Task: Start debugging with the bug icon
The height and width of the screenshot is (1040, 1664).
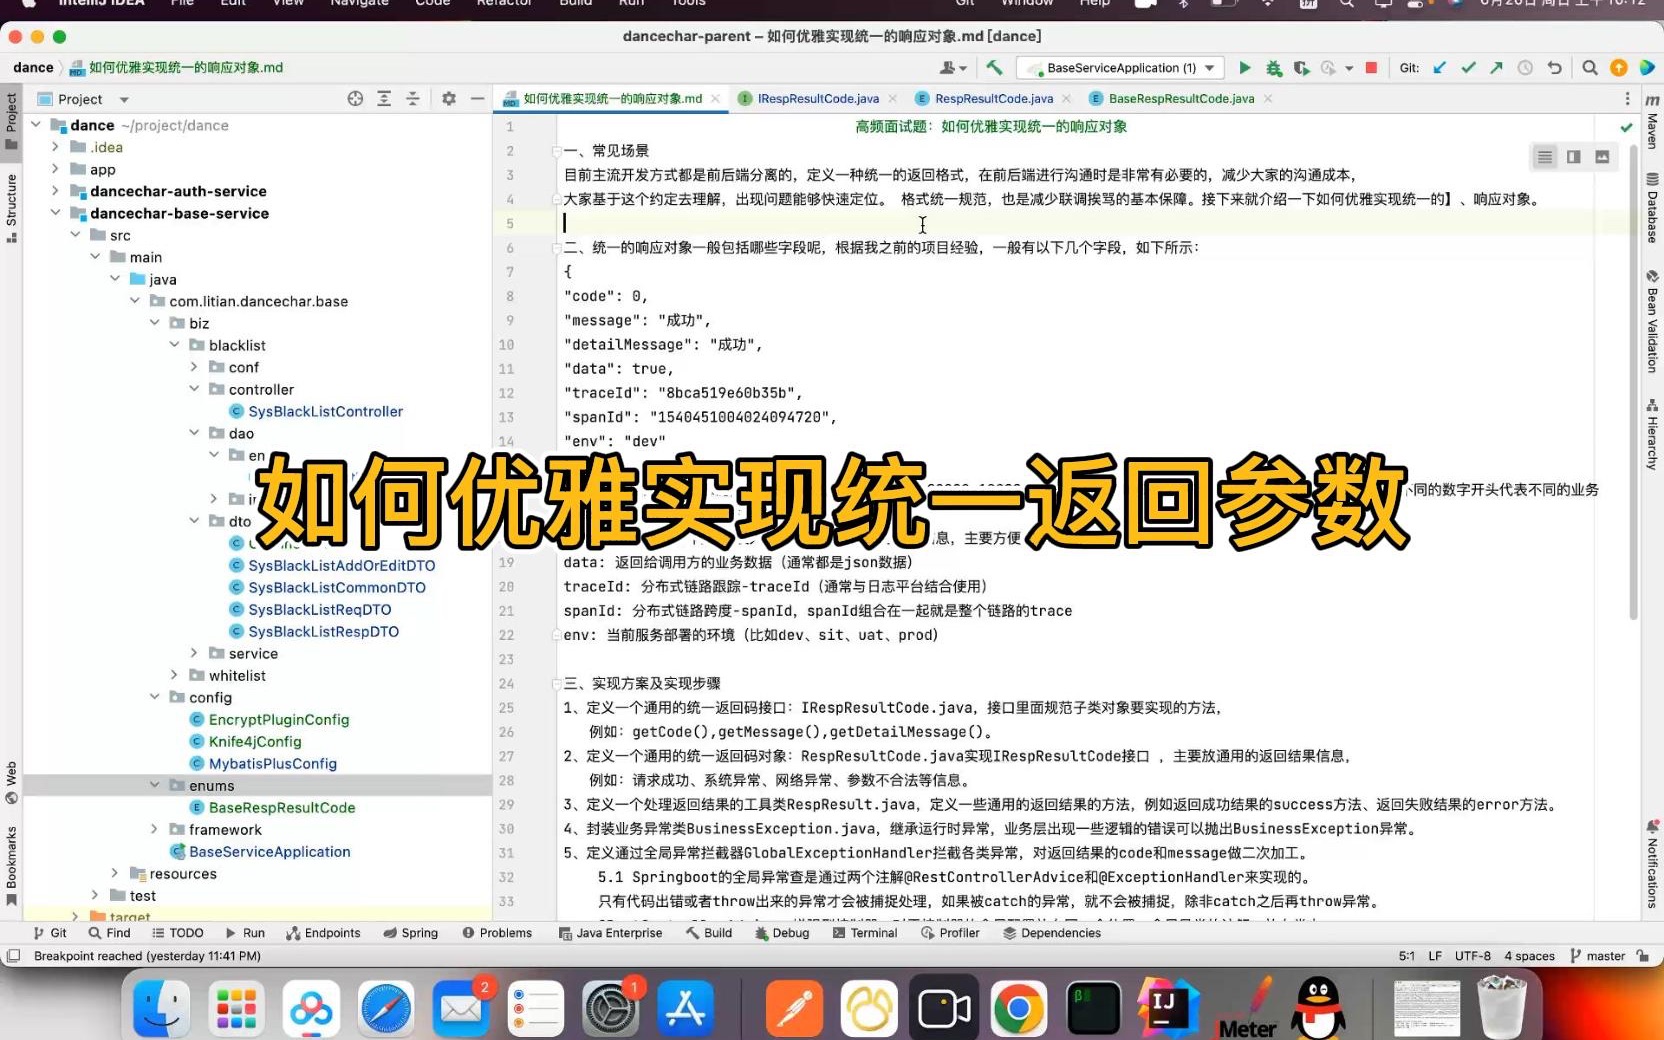Action: click(1273, 68)
